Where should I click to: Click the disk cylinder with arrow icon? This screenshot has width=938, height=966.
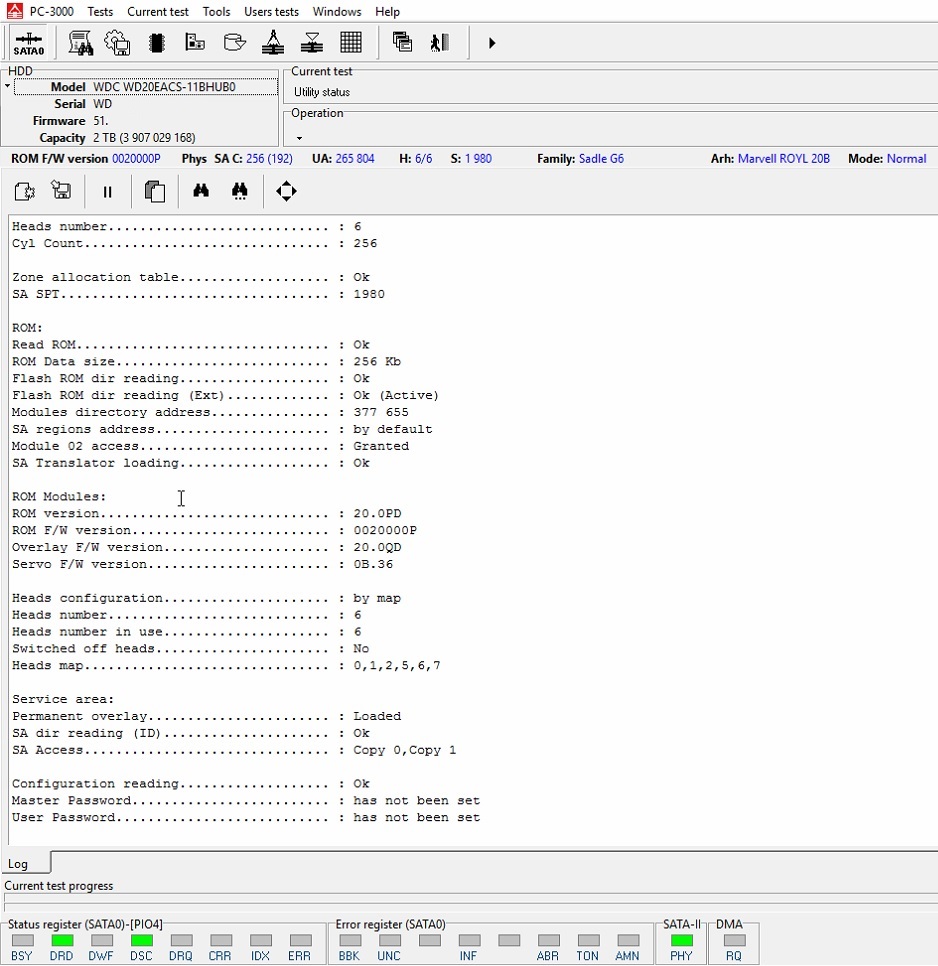click(x=235, y=43)
